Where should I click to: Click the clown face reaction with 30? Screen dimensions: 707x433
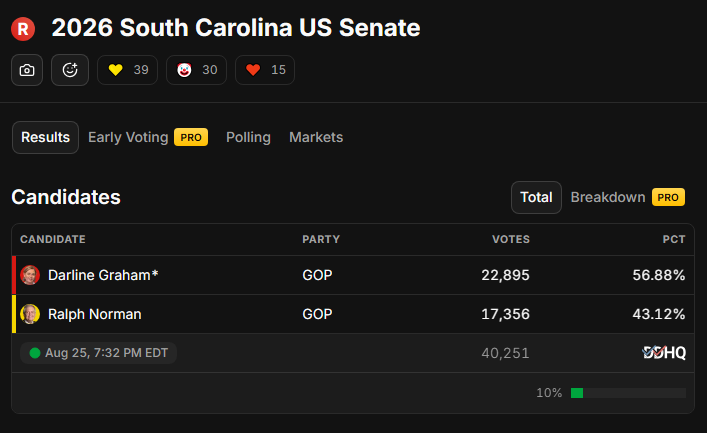click(197, 70)
